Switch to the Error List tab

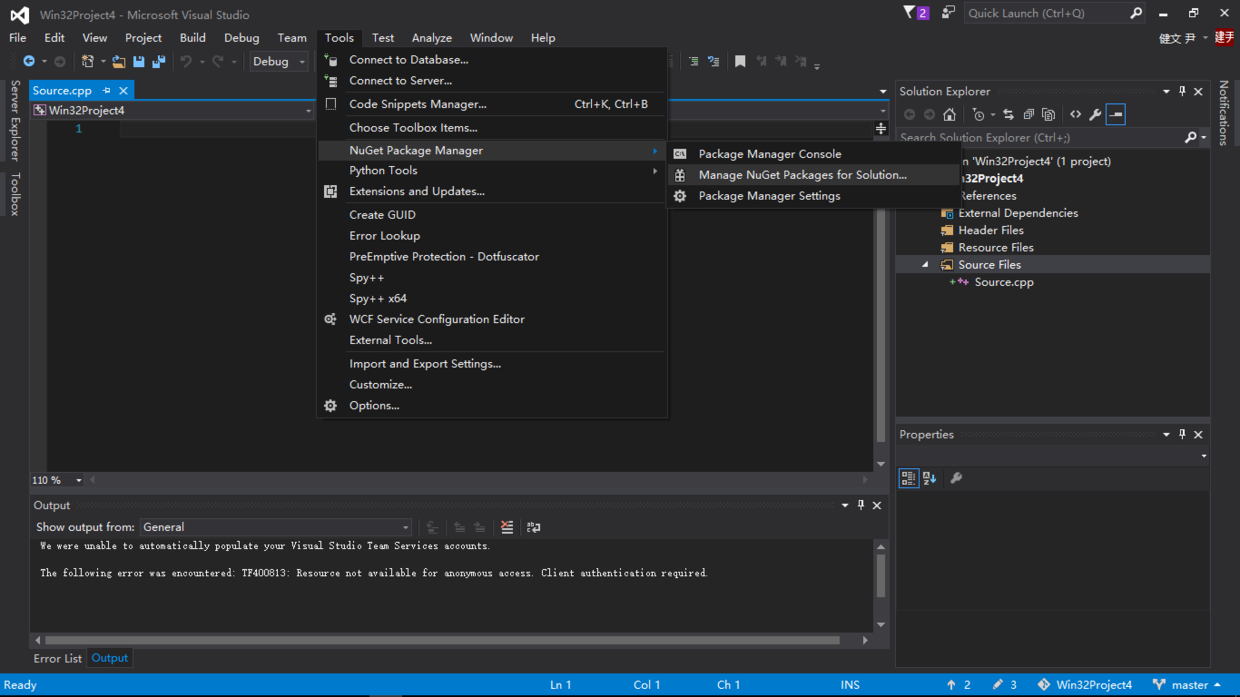[57, 658]
